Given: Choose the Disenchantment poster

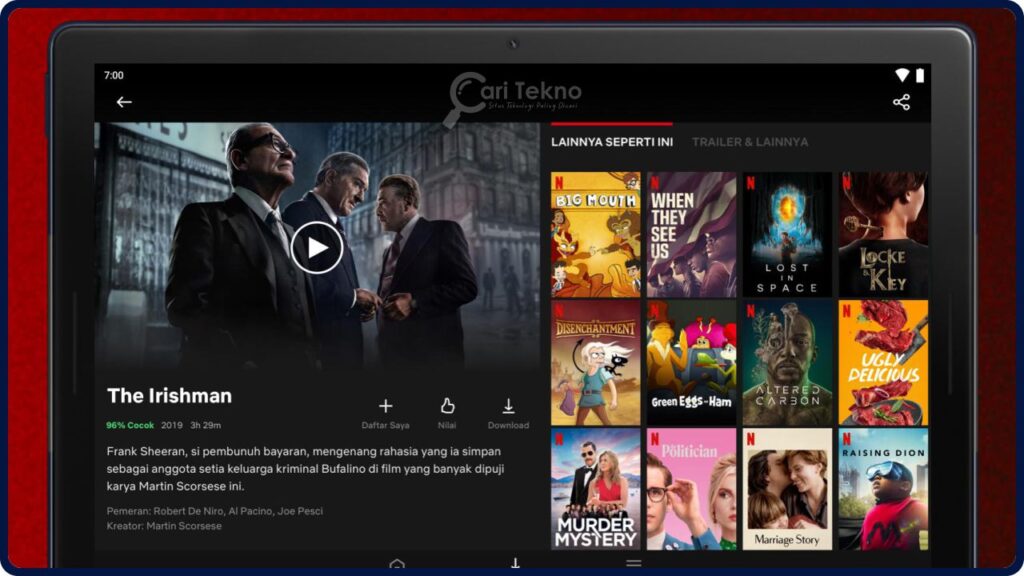Looking at the screenshot, I should click(596, 362).
